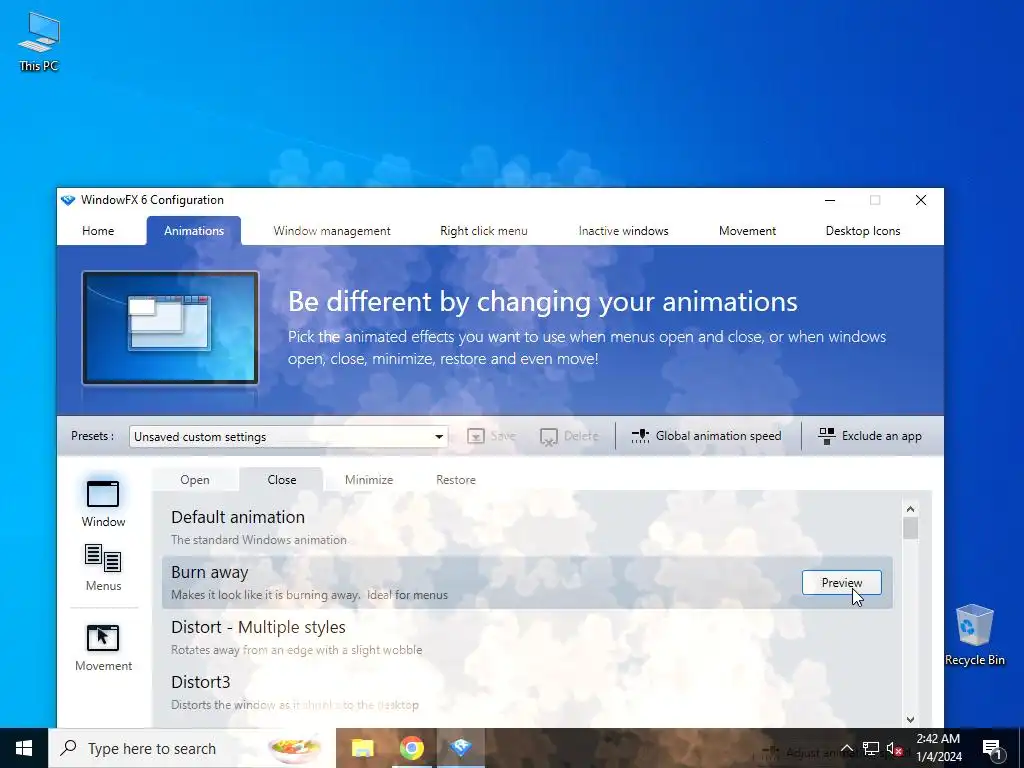Click the Global animation speed button label
This screenshot has width=1024, height=768.
[x=718, y=436]
